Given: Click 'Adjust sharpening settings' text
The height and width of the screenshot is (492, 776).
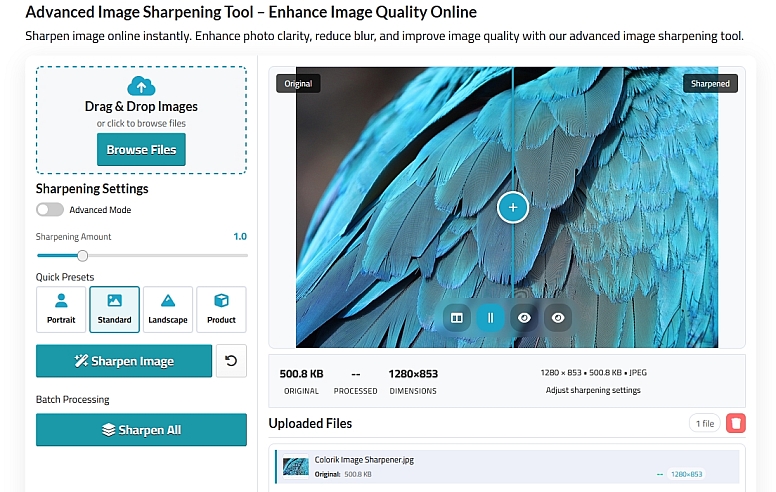Looking at the screenshot, I should point(593,390).
